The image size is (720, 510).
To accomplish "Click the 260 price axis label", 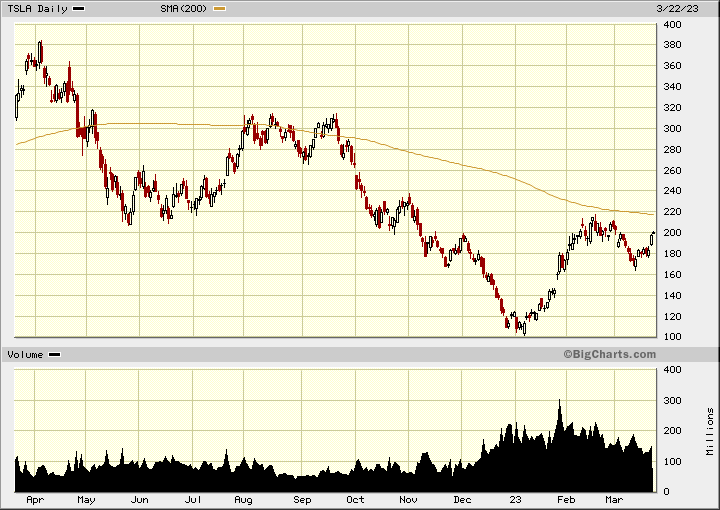I will pyautogui.click(x=672, y=171).
